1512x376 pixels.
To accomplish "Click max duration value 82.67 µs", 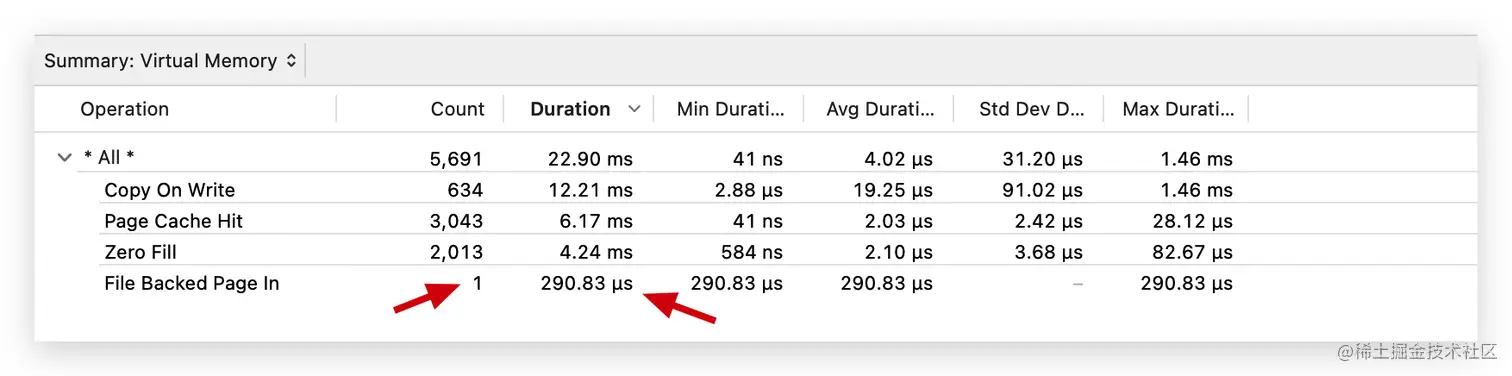I will pyautogui.click(x=1193, y=252).
